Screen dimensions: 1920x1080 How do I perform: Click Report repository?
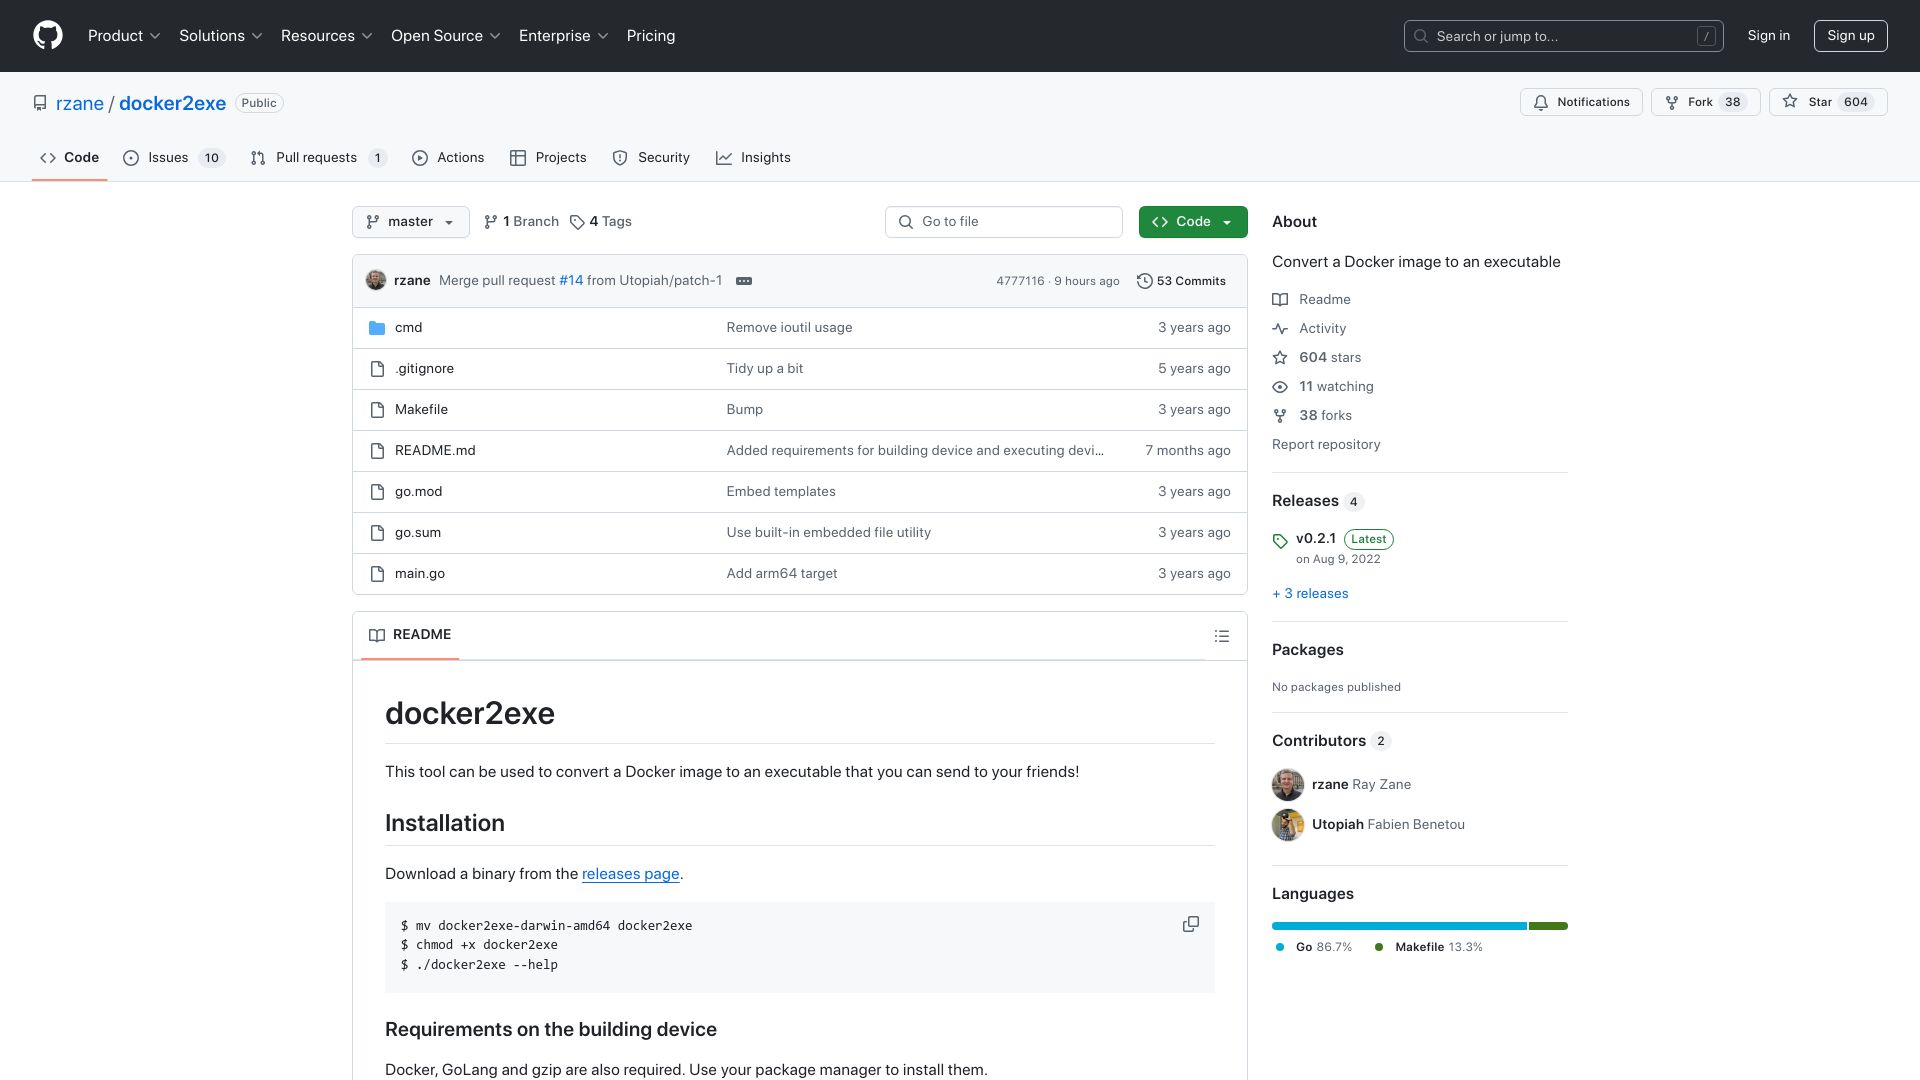pos(1326,445)
